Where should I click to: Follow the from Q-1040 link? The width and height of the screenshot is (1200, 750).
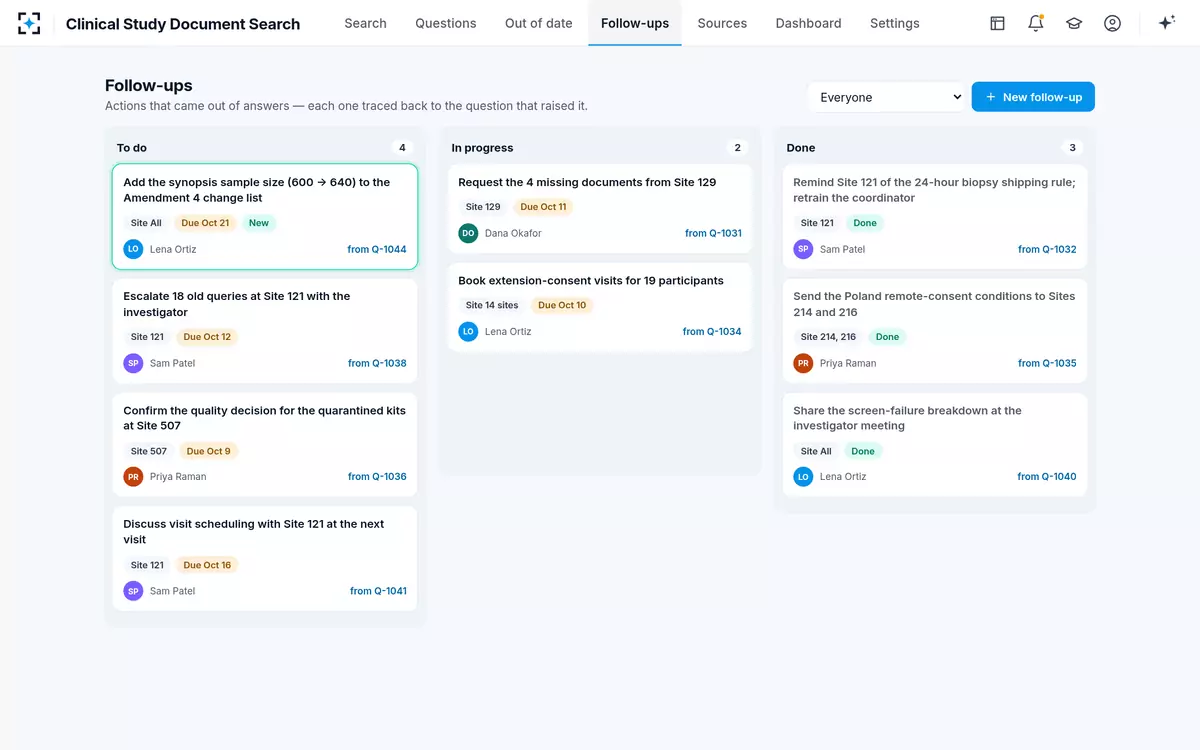point(1047,477)
